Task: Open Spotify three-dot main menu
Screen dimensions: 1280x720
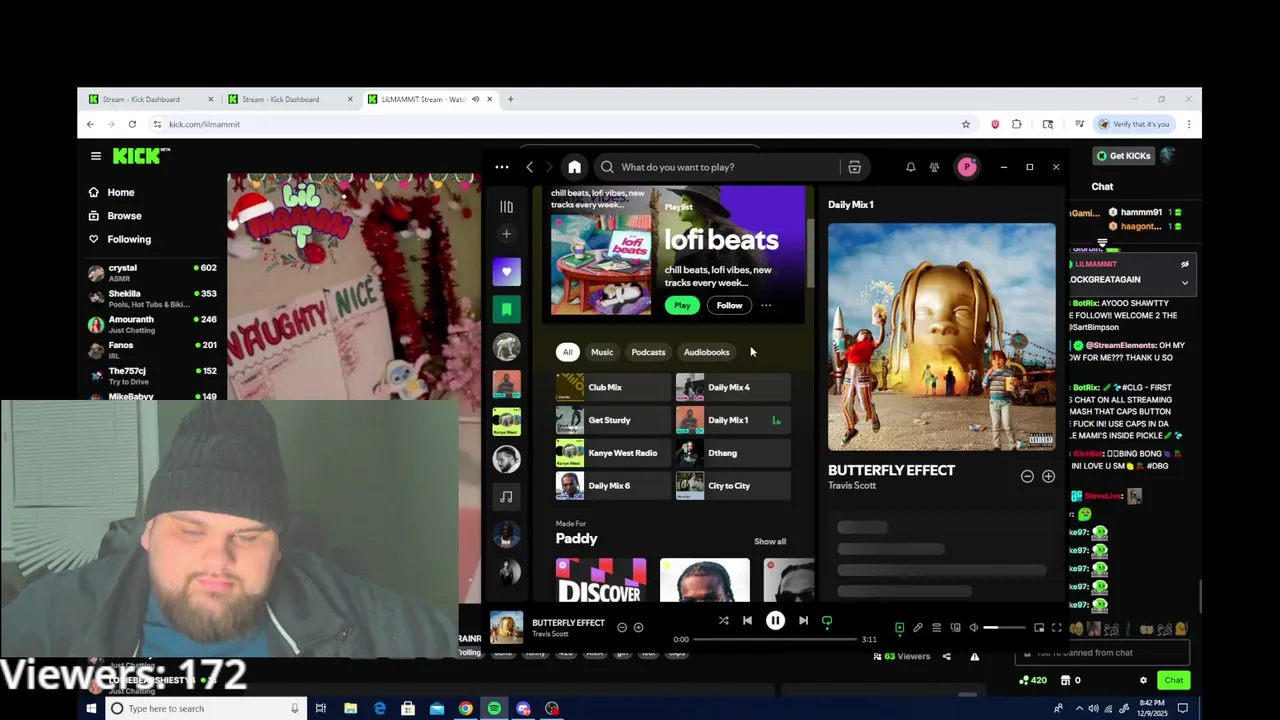Action: [502, 167]
